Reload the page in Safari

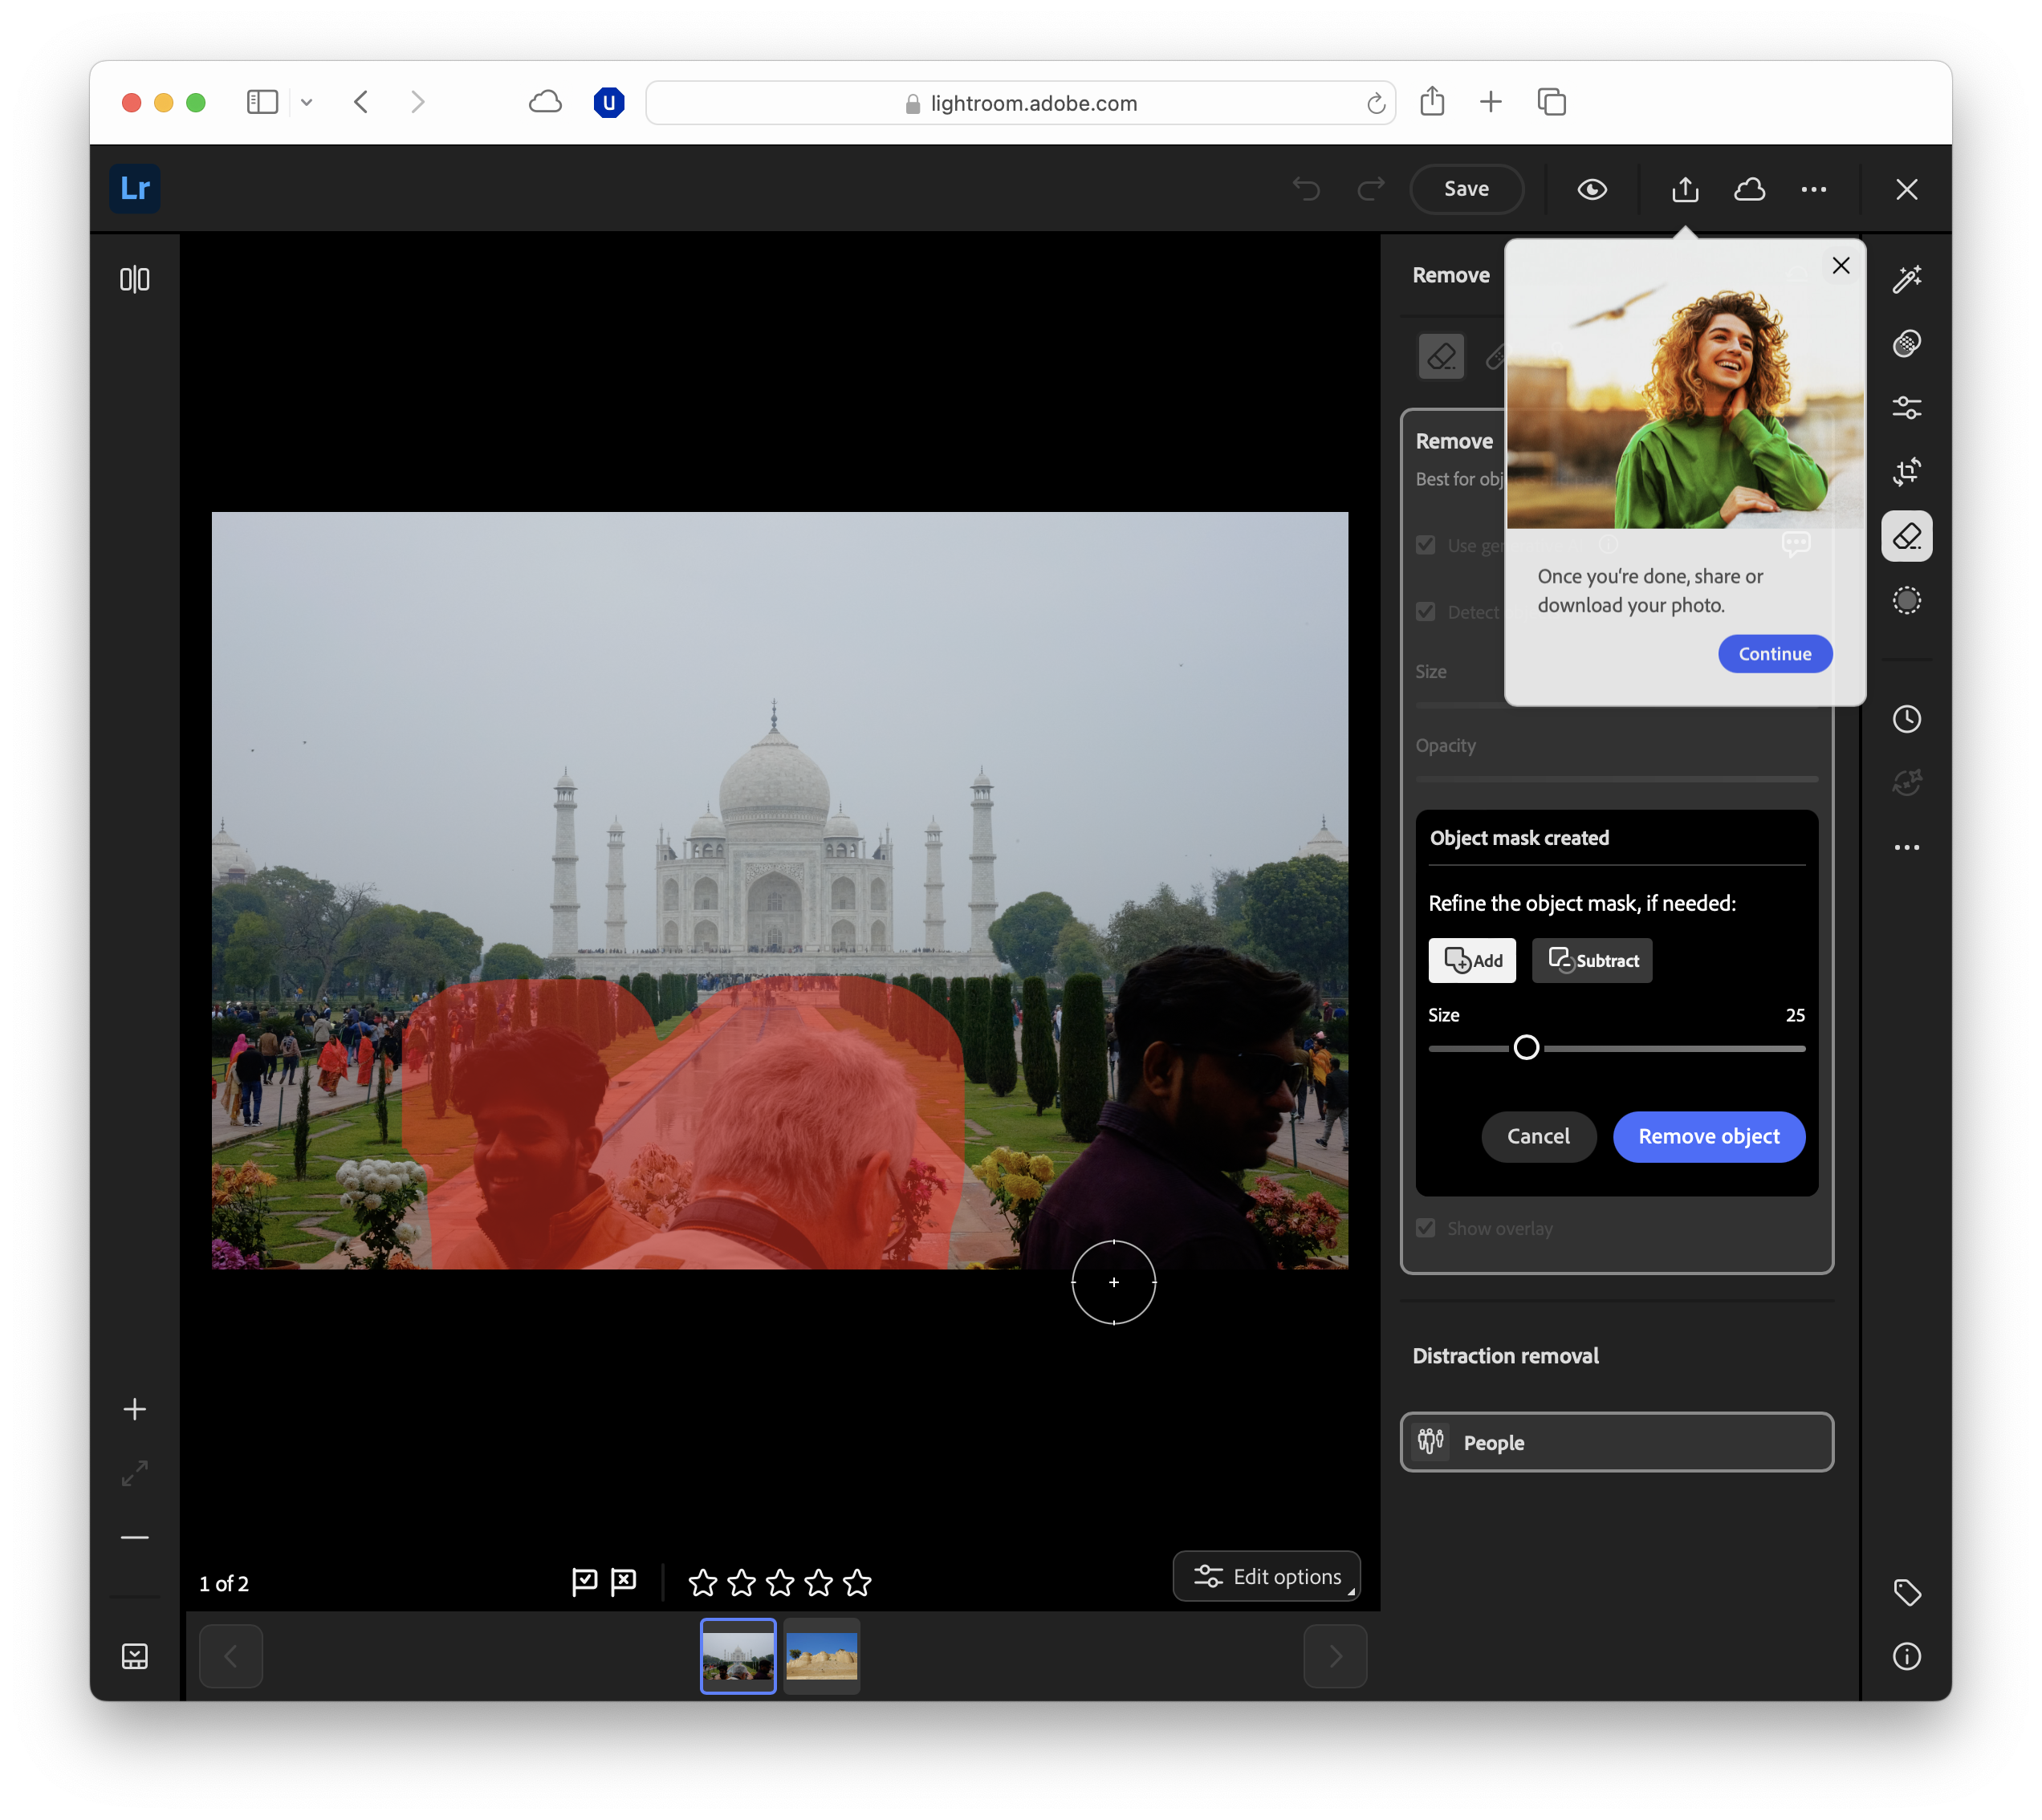1376,103
